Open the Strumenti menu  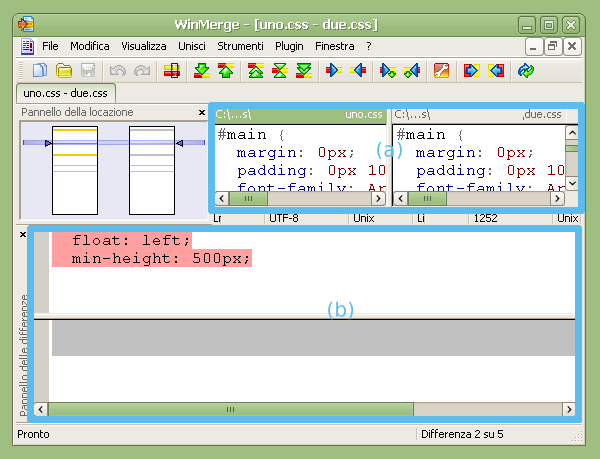pos(240,46)
